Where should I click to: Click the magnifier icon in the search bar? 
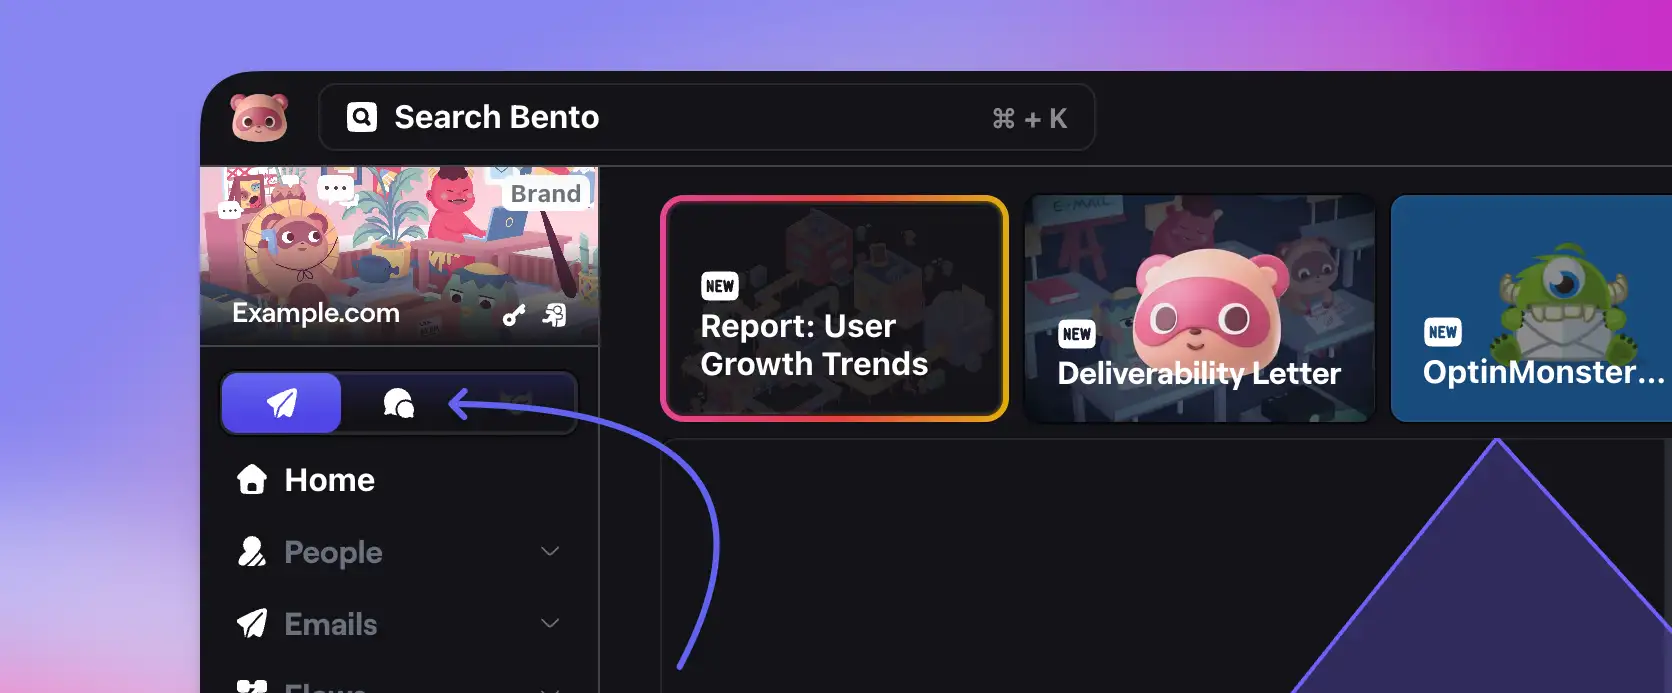[x=362, y=117]
